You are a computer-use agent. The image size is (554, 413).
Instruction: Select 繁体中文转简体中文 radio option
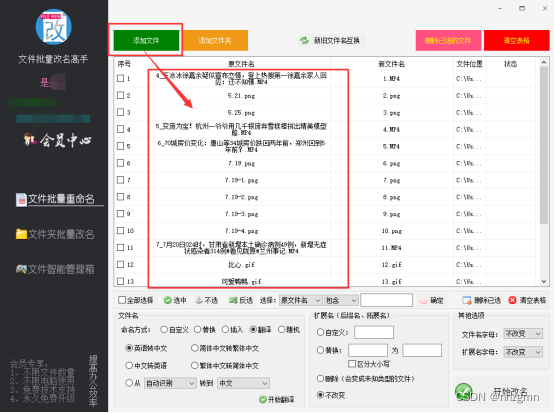click(194, 365)
